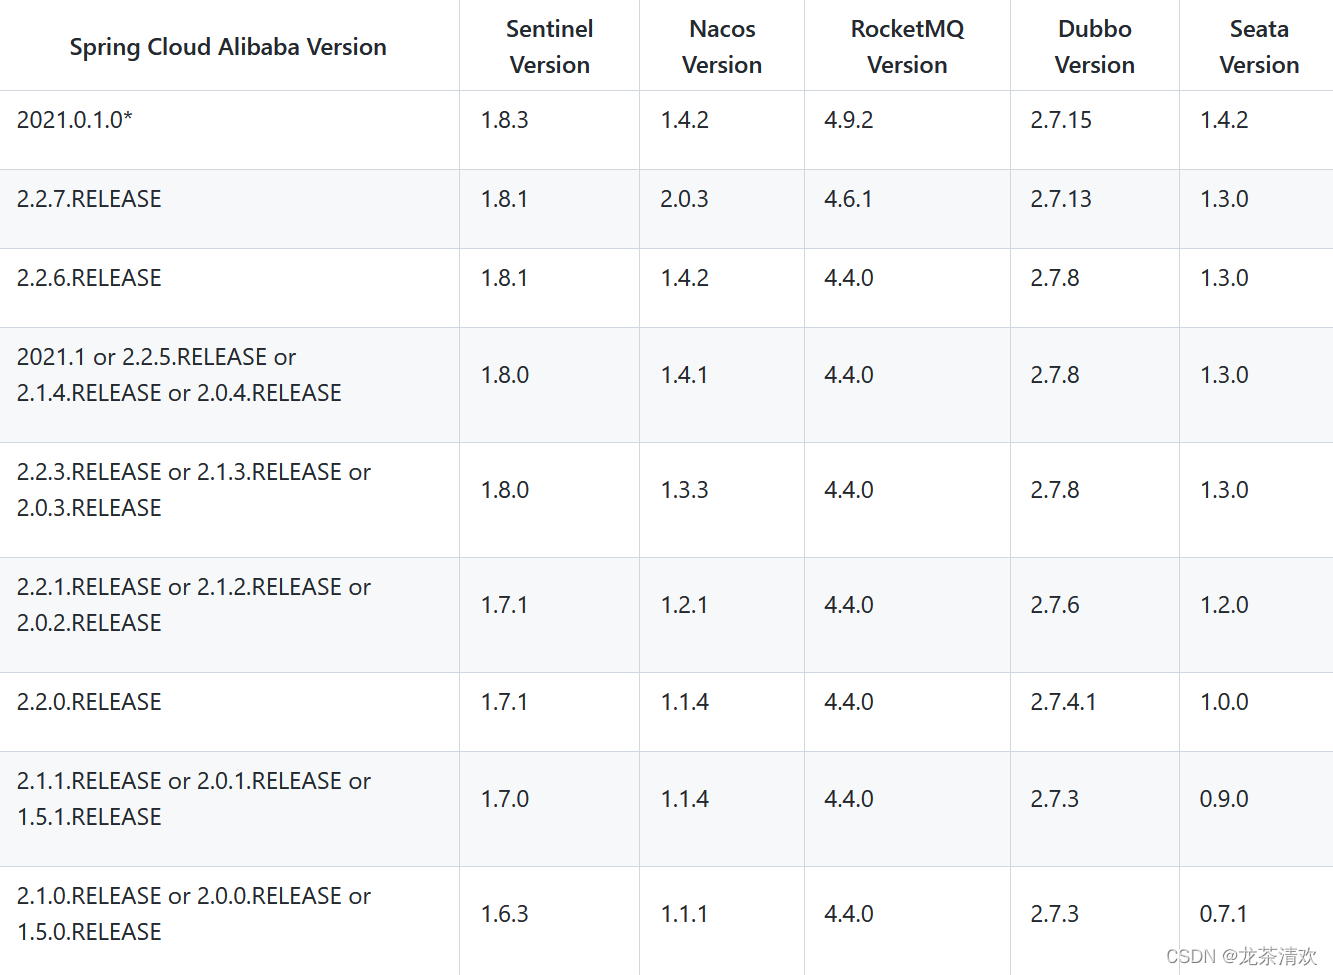Select Dubbo value 2.7.4.1
The width and height of the screenshot is (1333, 975).
[x=1063, y=702]
